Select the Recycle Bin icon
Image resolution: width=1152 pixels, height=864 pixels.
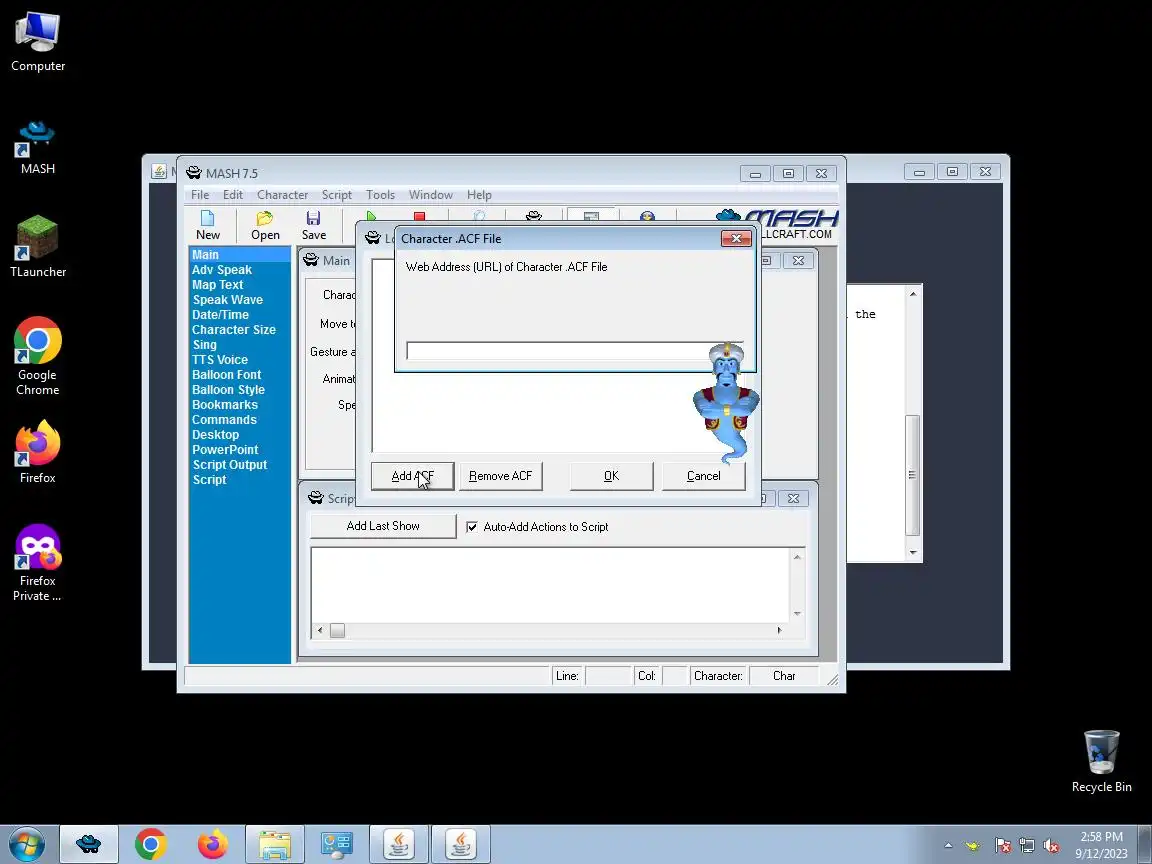1101,761
